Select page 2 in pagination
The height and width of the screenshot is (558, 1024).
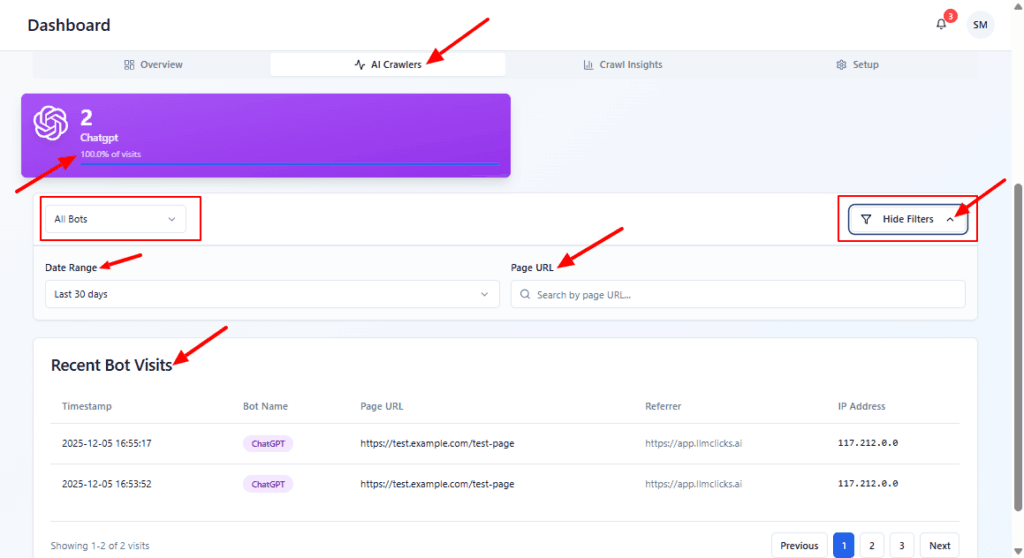(872, 546)
